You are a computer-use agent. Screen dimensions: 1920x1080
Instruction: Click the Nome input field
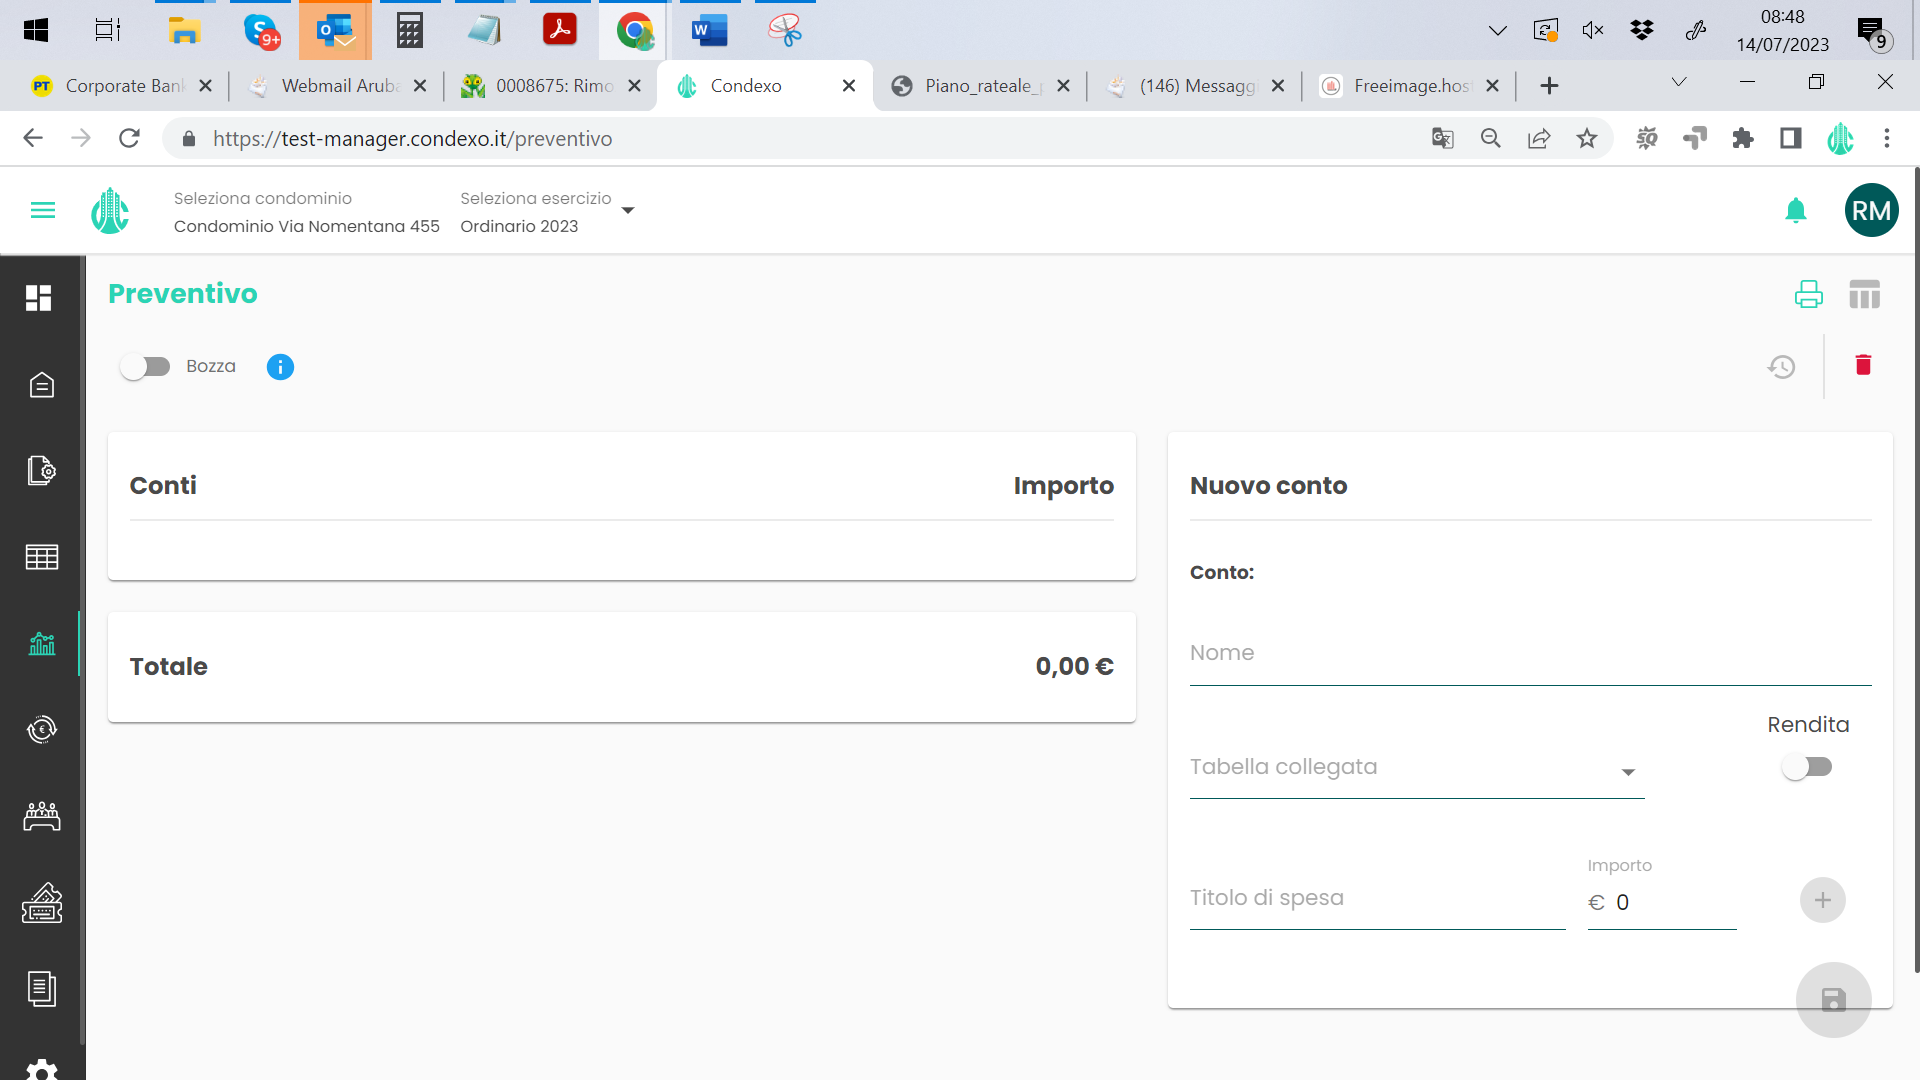click(x=1529, y=654)
